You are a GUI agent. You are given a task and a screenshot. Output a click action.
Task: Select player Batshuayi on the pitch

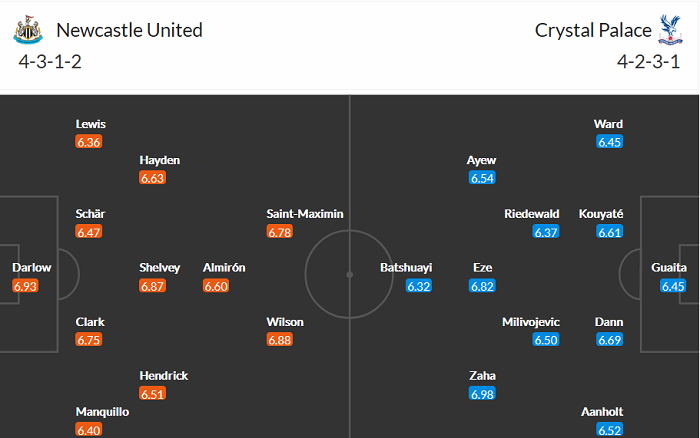click(407, 268)
